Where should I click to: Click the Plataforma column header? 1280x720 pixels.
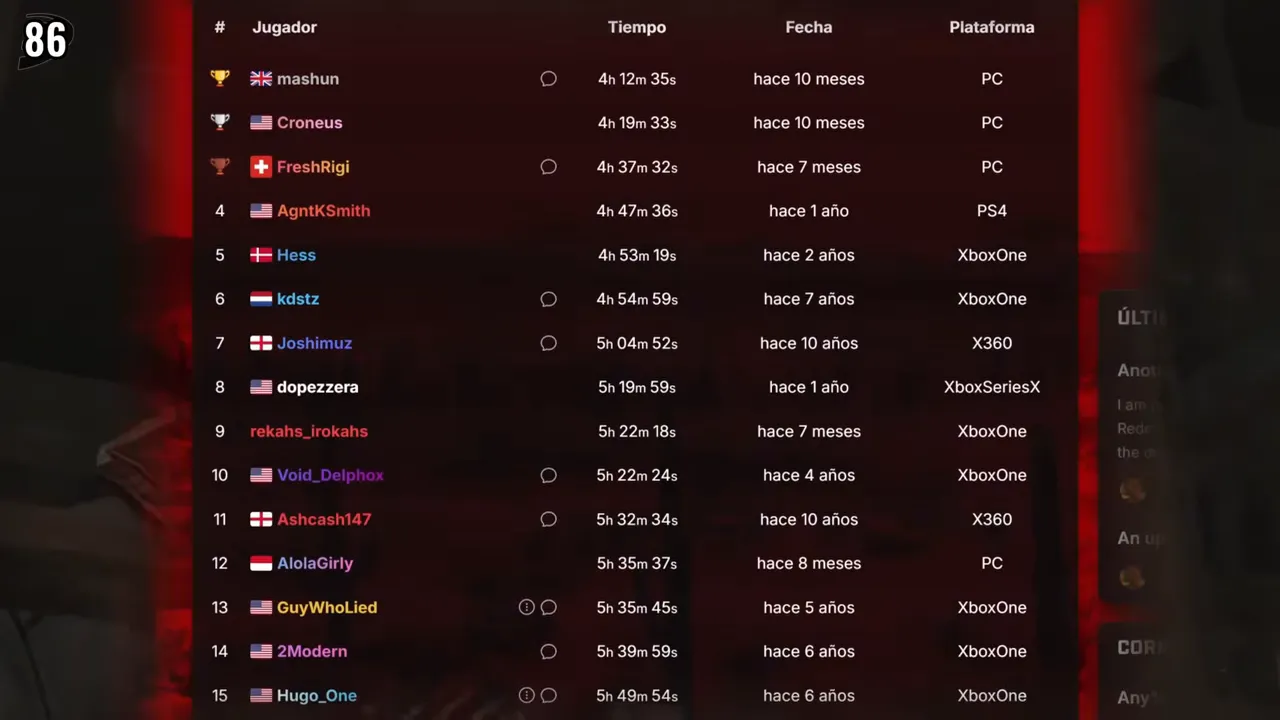991,27
